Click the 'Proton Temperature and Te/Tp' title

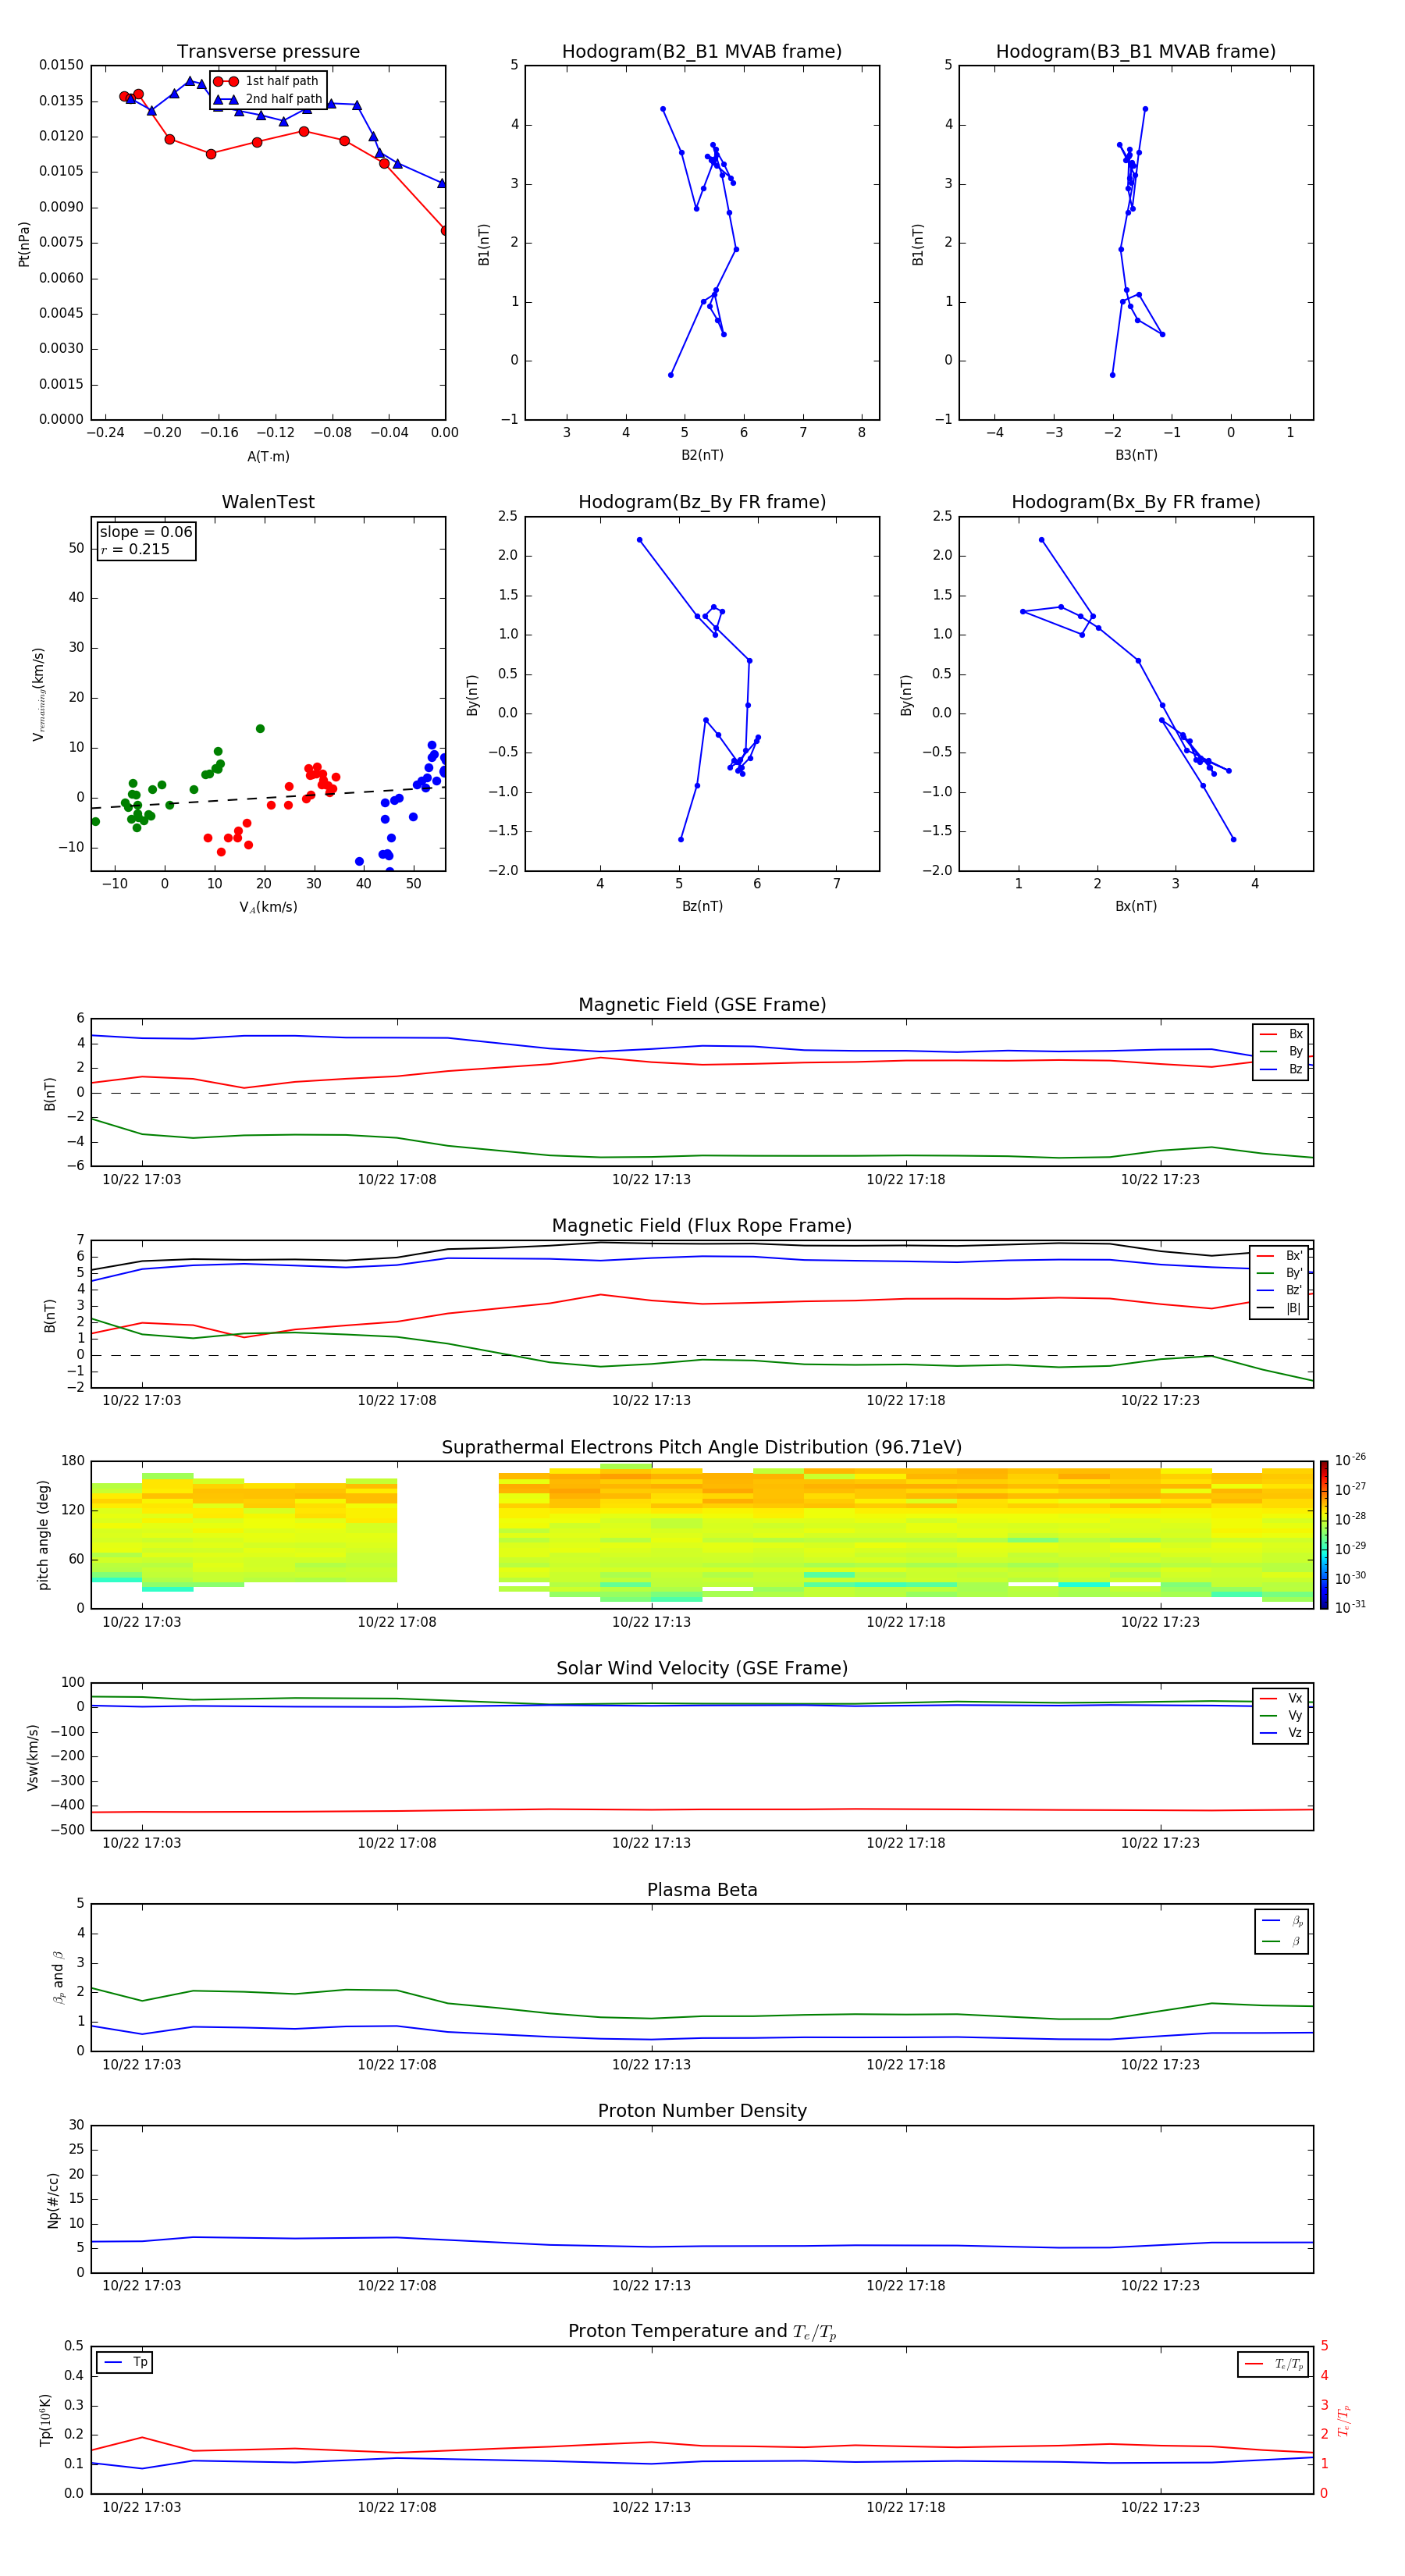tap(702, 2332)
